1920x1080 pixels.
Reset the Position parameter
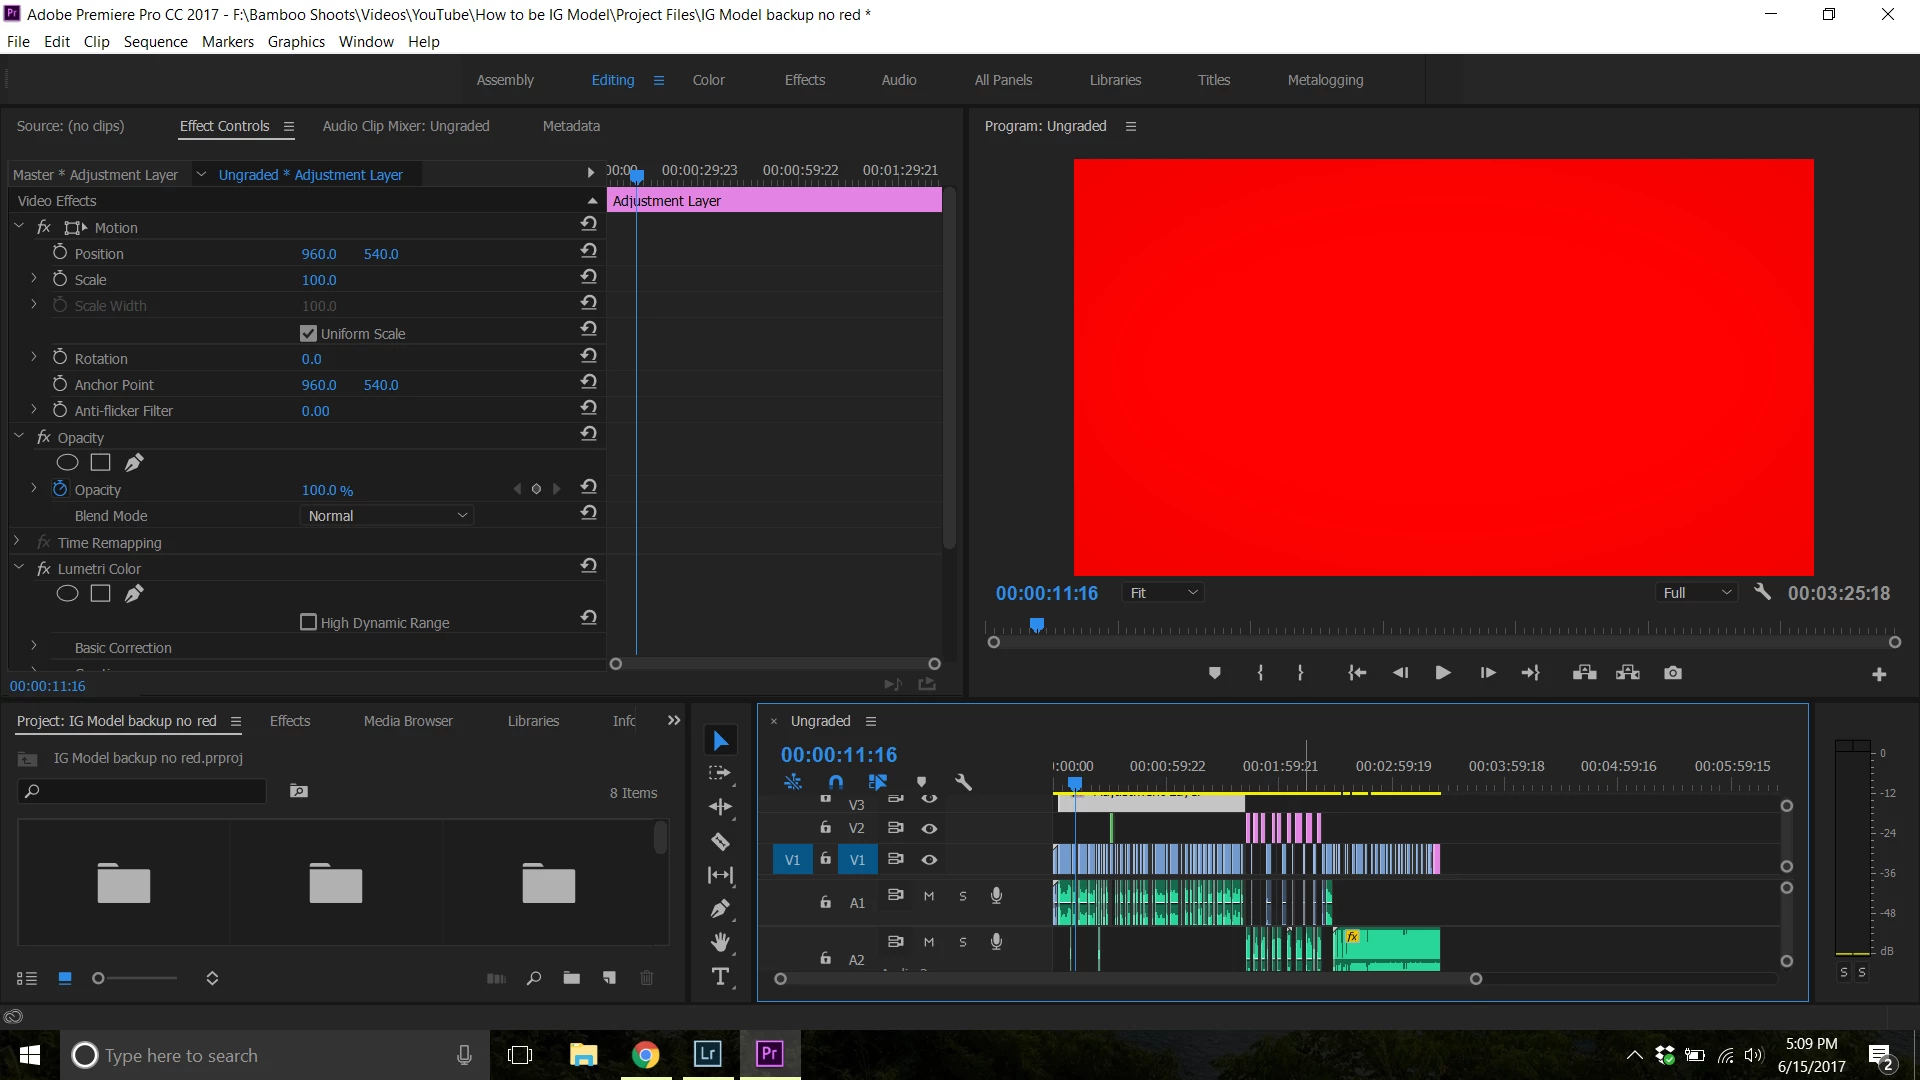[589, 251]
